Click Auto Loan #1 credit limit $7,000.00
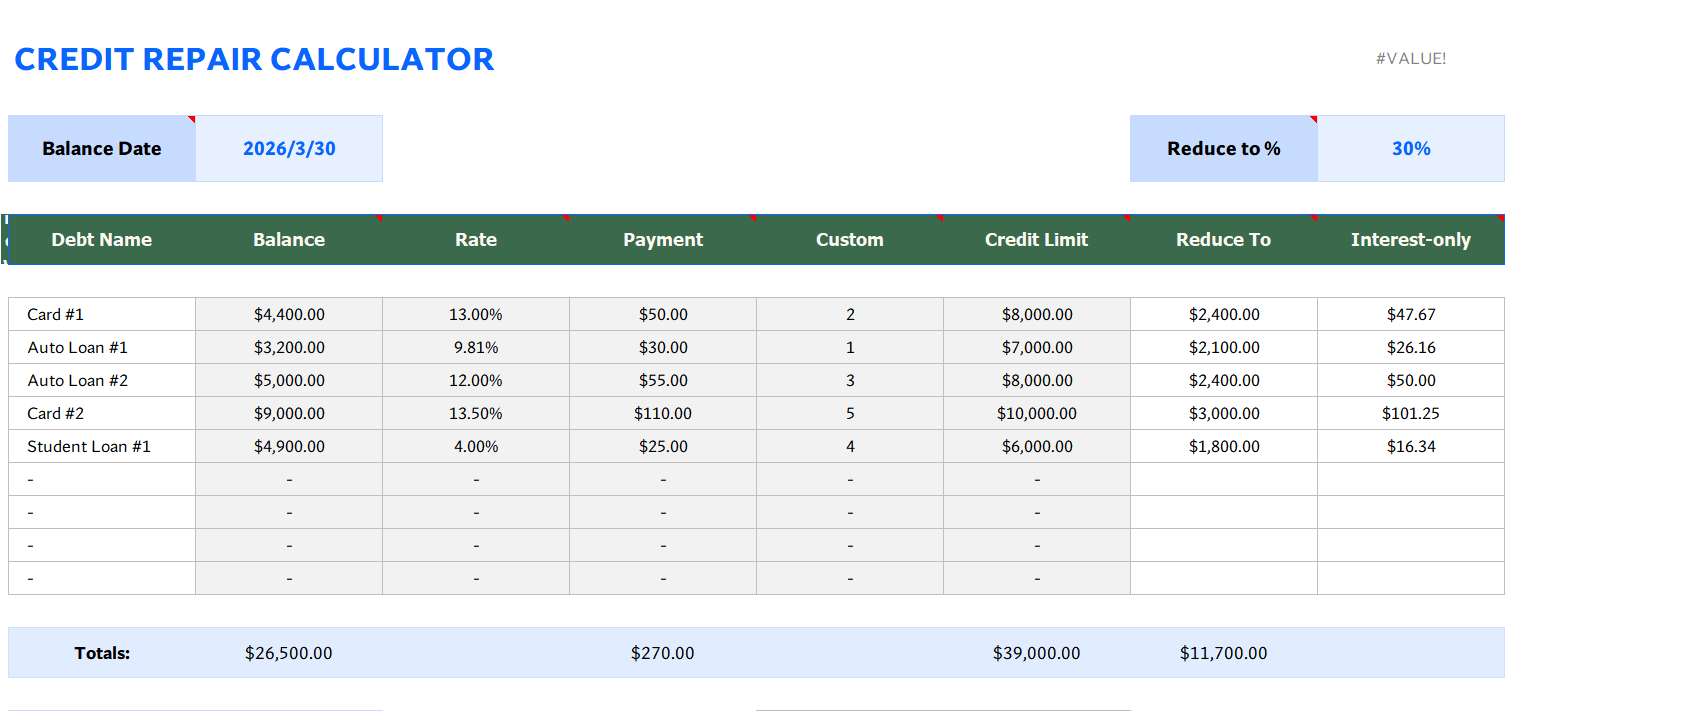The width and height of the screenshot is (1692, 711). pos(1037,347)
